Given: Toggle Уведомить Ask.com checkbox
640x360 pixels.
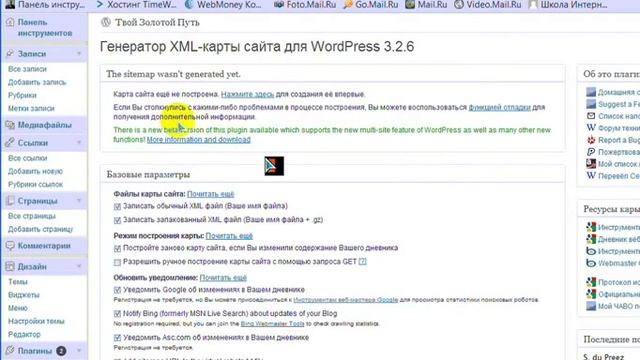Looking at the screenshot, I should point(118,338).
